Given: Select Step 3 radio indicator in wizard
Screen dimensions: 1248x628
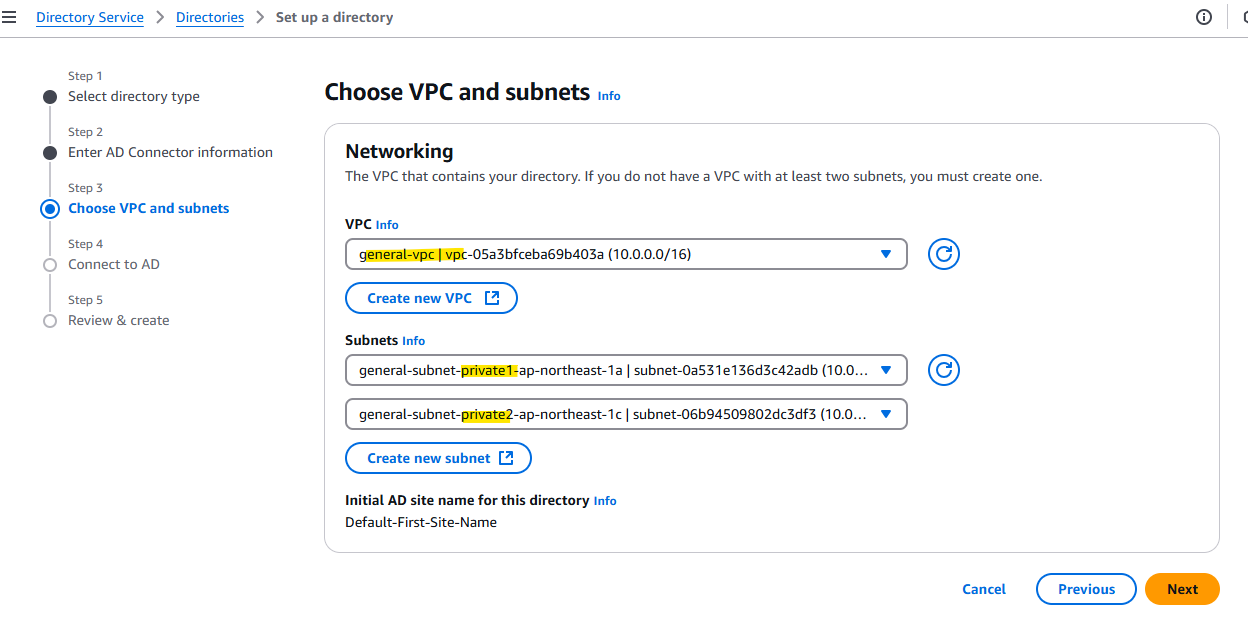Looking at the screenshot, I should (x=50, y=209).
